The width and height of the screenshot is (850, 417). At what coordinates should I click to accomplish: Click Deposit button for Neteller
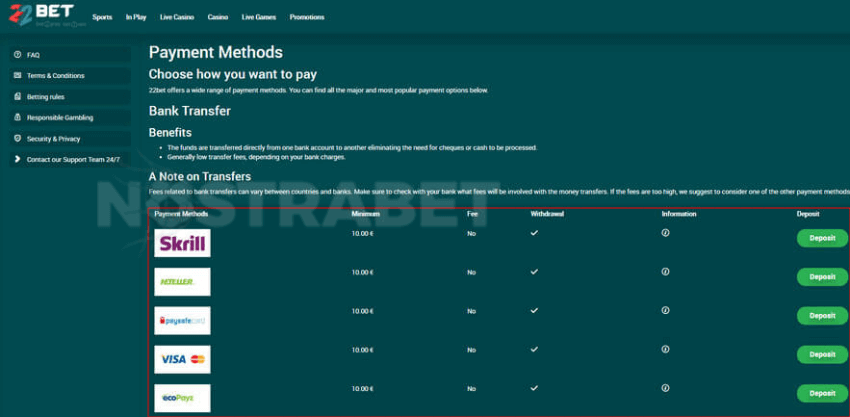pyautogui.click(x=822, y=277)
